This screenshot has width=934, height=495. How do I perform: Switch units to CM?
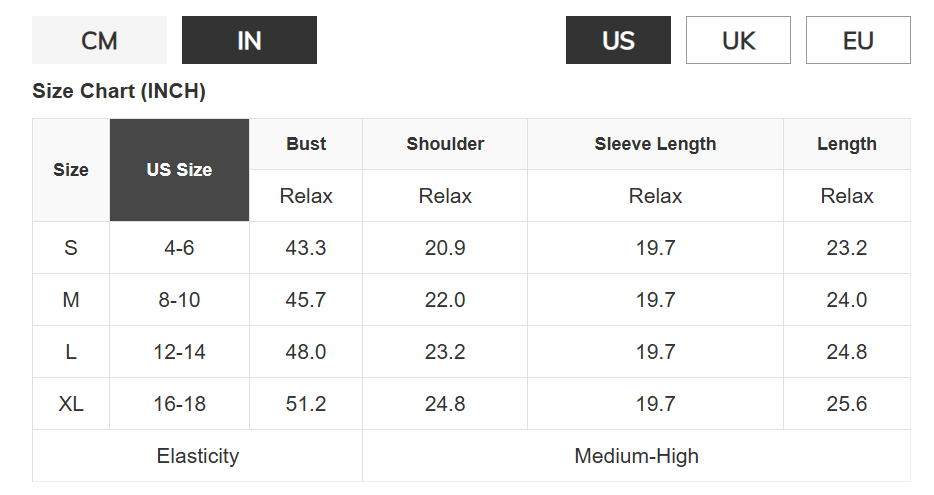[x=99, y=40]
